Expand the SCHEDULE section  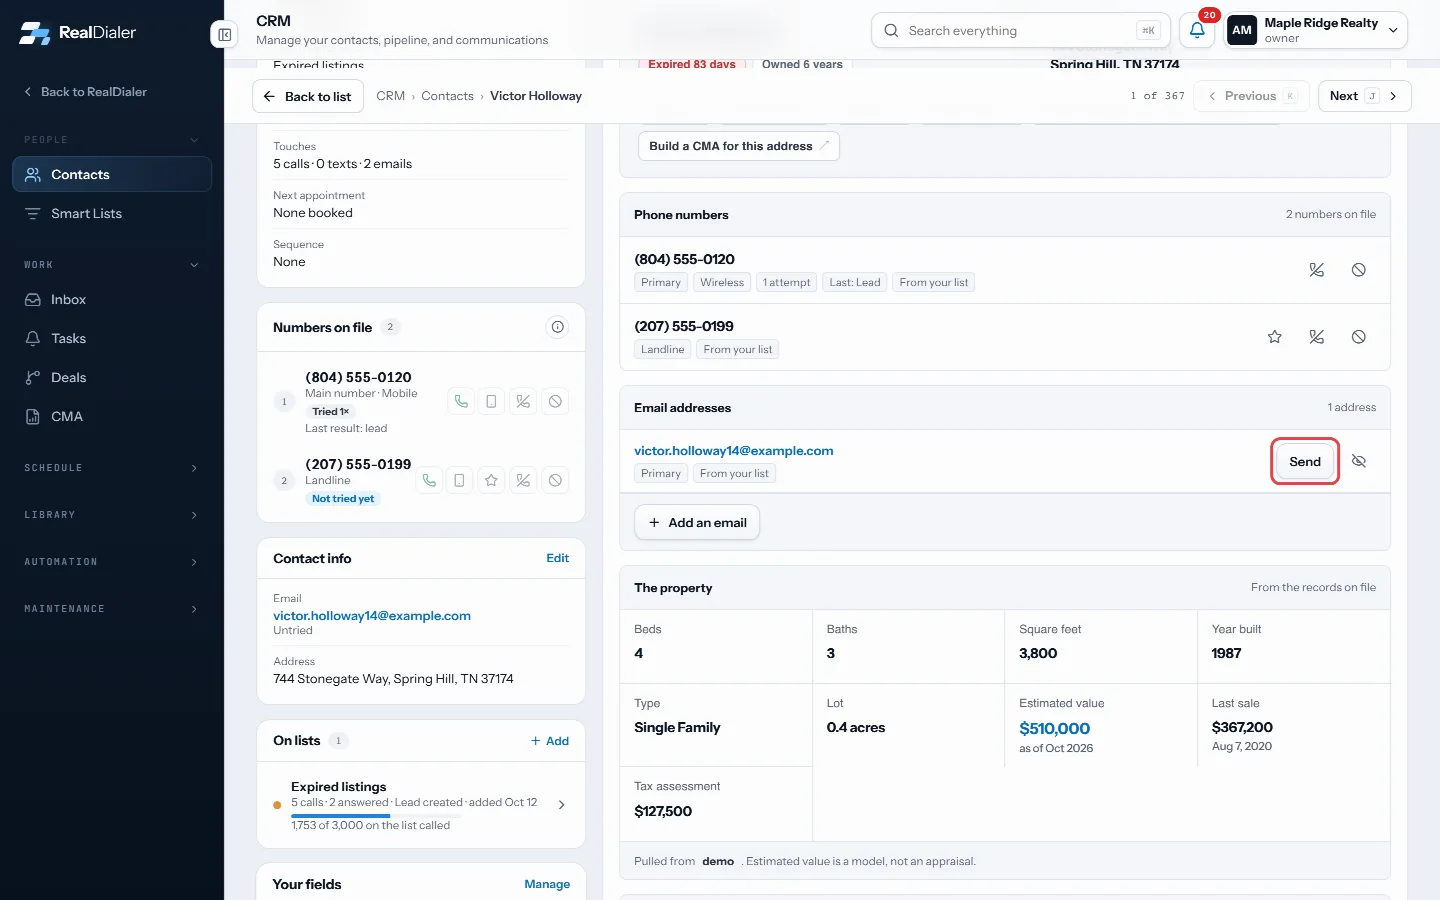pos(112,468)
